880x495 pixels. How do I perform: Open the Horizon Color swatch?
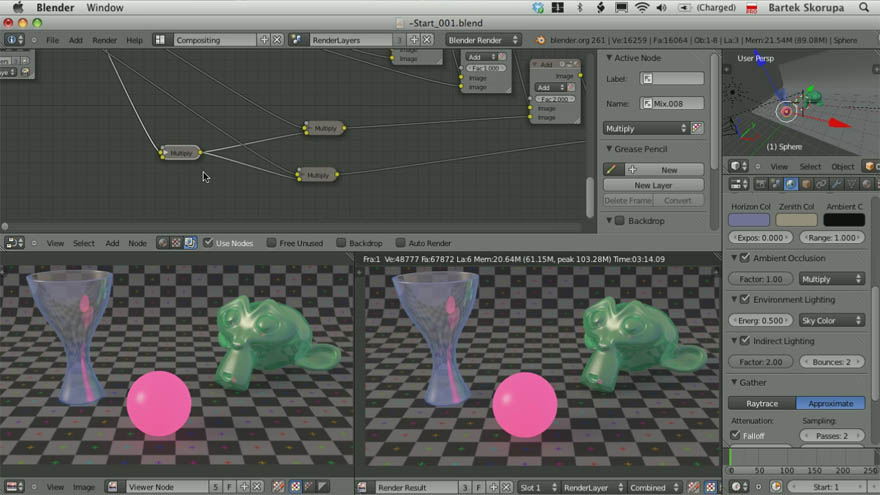pyautogui.click(x=749, y=219)
